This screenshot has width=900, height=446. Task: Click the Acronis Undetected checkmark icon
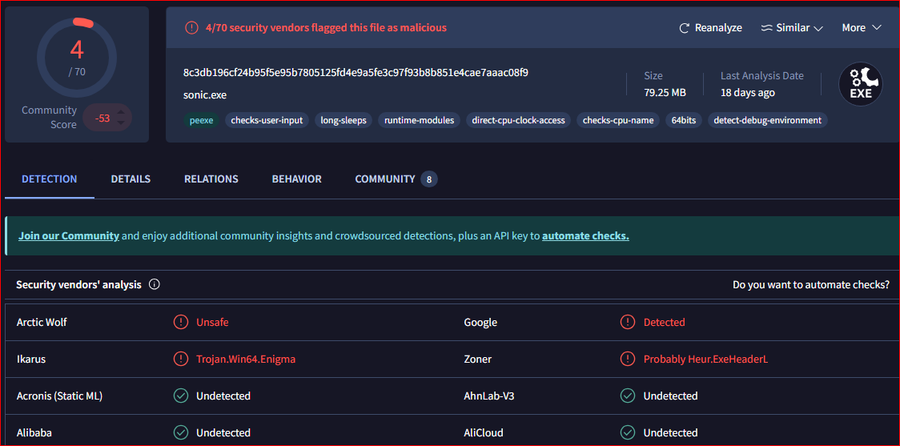(180, 396)
